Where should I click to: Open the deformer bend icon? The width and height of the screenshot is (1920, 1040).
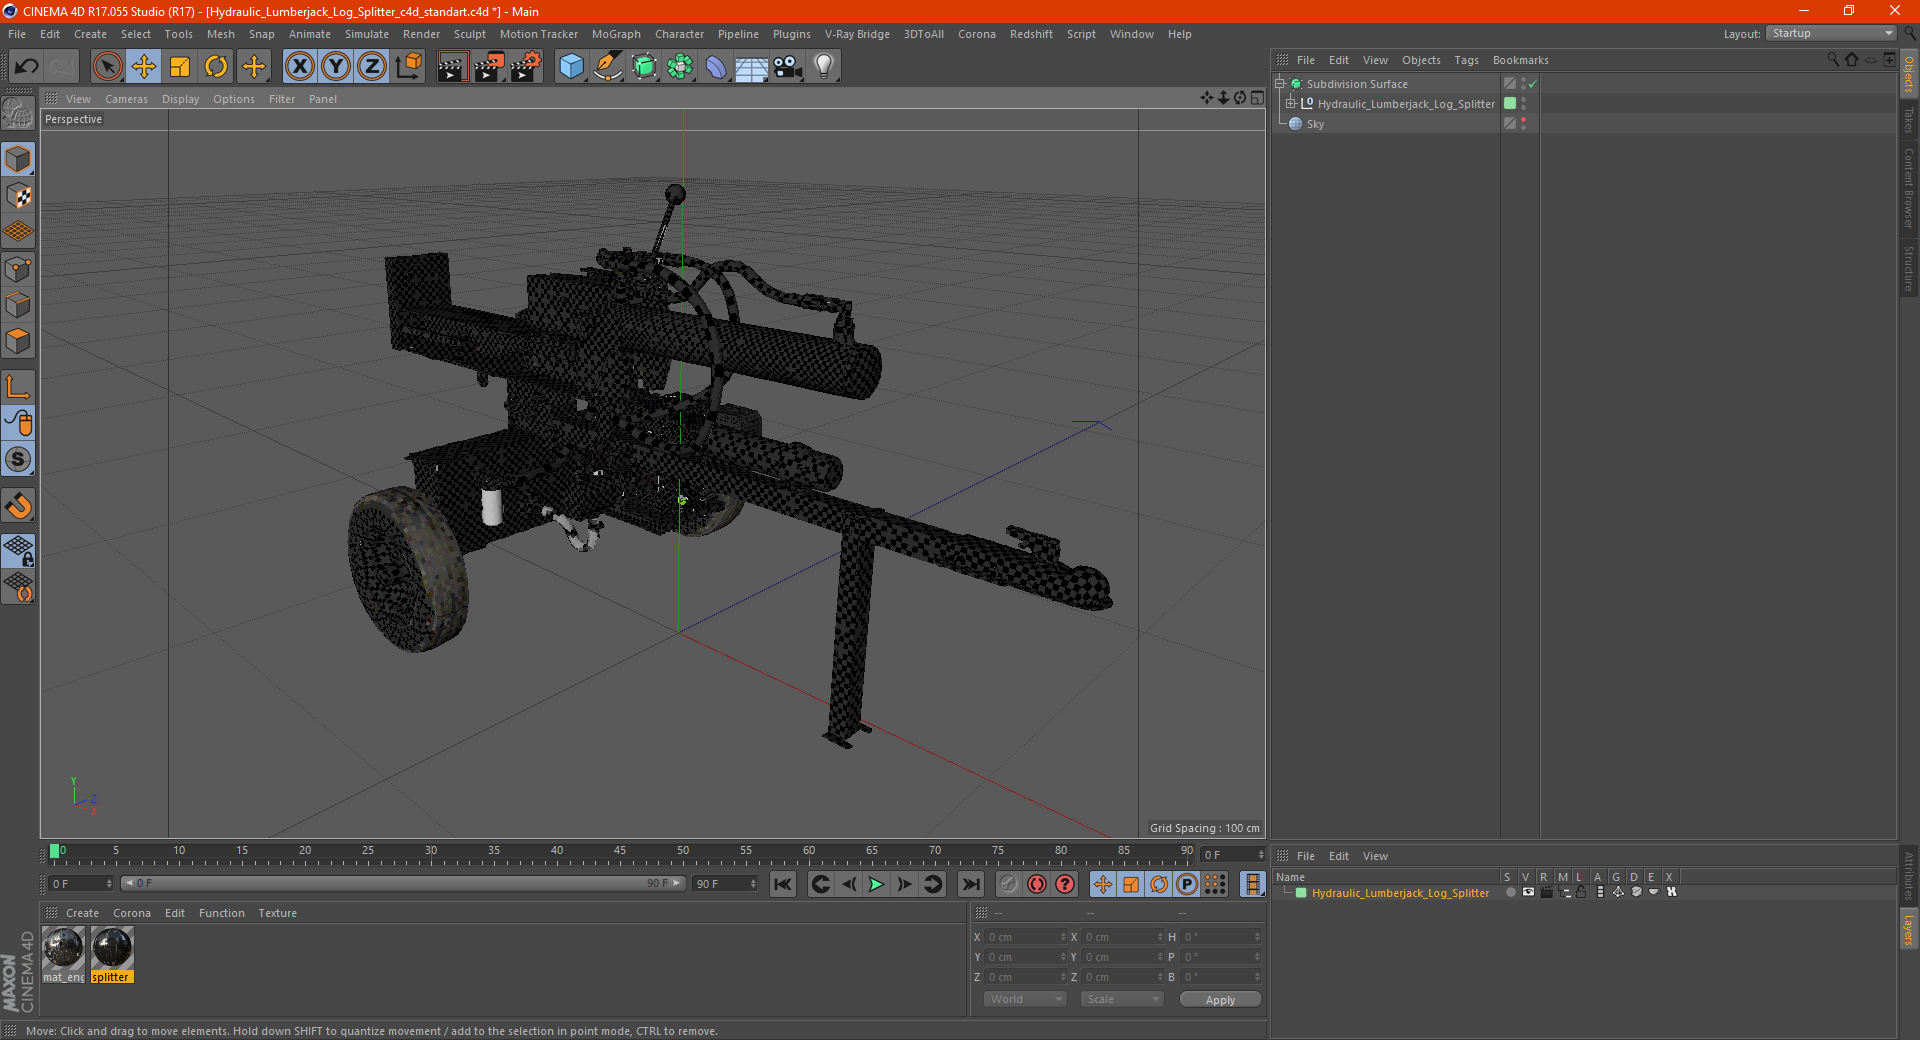pyautogui.click(x=716, y=67)
